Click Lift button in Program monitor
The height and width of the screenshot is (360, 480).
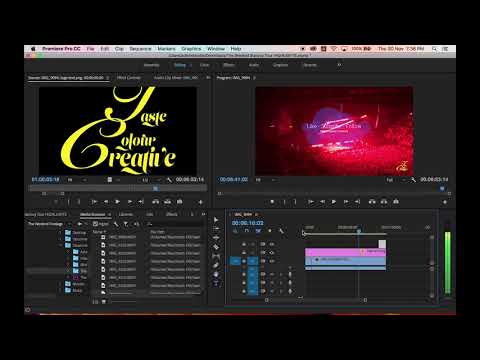click(x=372, y=202)
